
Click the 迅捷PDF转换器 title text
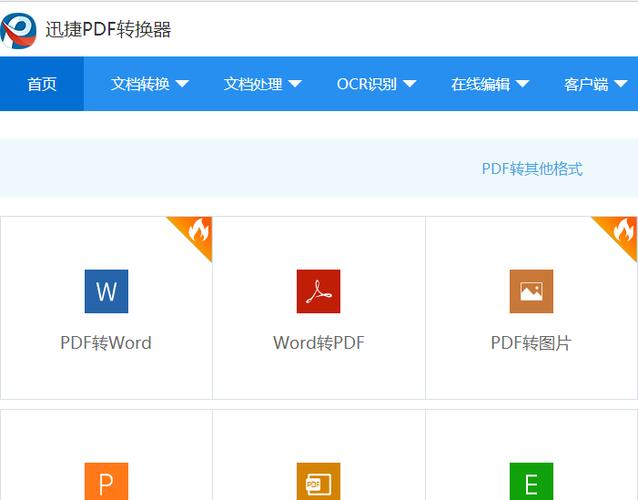click(108, 29)
